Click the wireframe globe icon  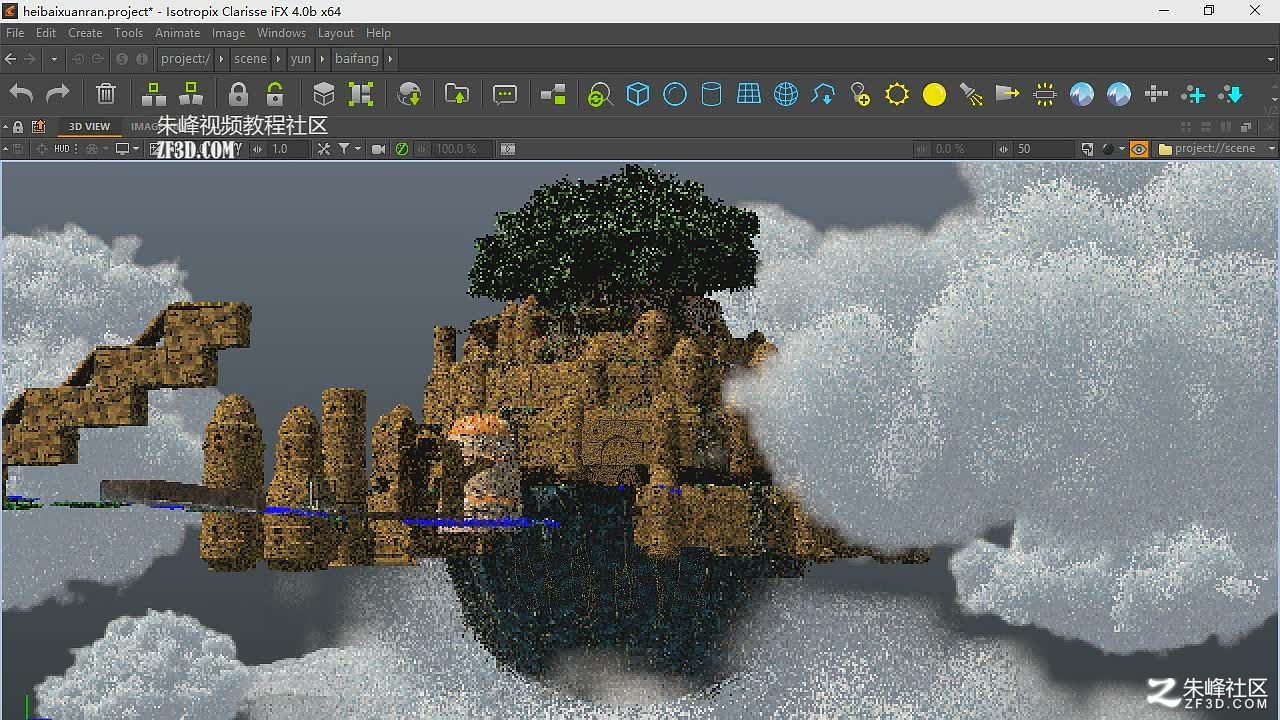(786, 94)
